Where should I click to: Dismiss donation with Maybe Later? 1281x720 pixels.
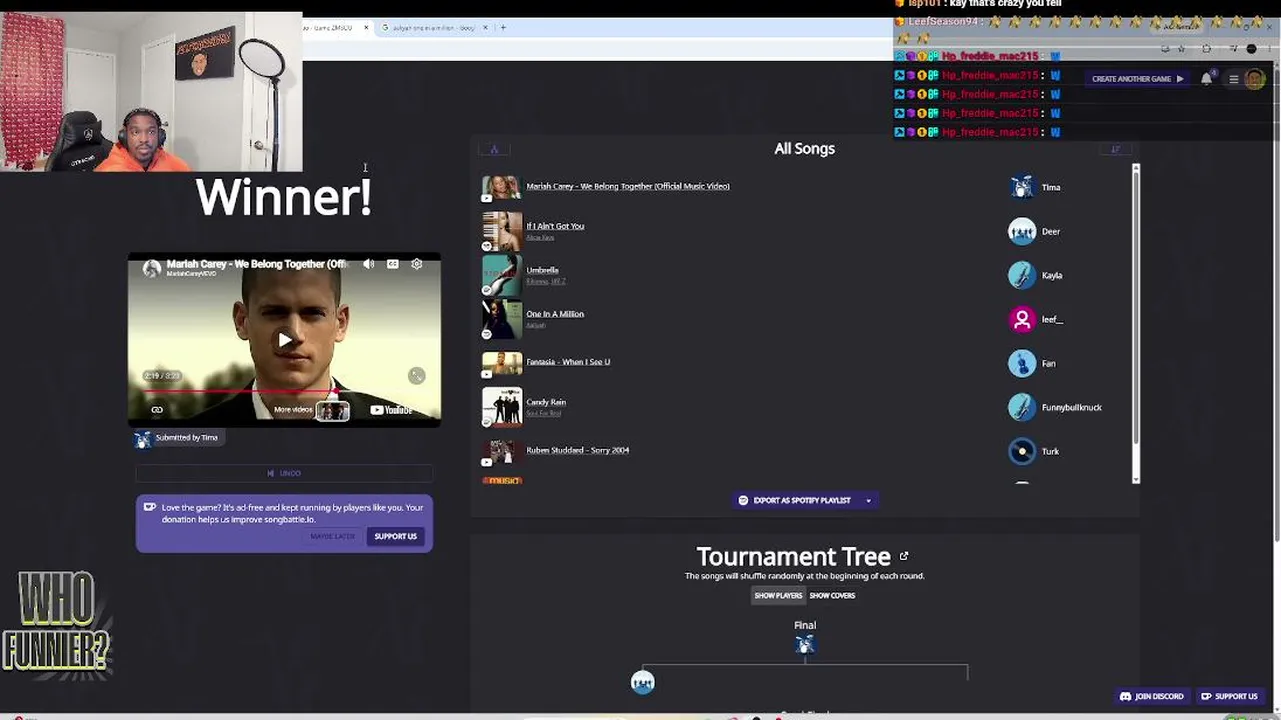332,536
